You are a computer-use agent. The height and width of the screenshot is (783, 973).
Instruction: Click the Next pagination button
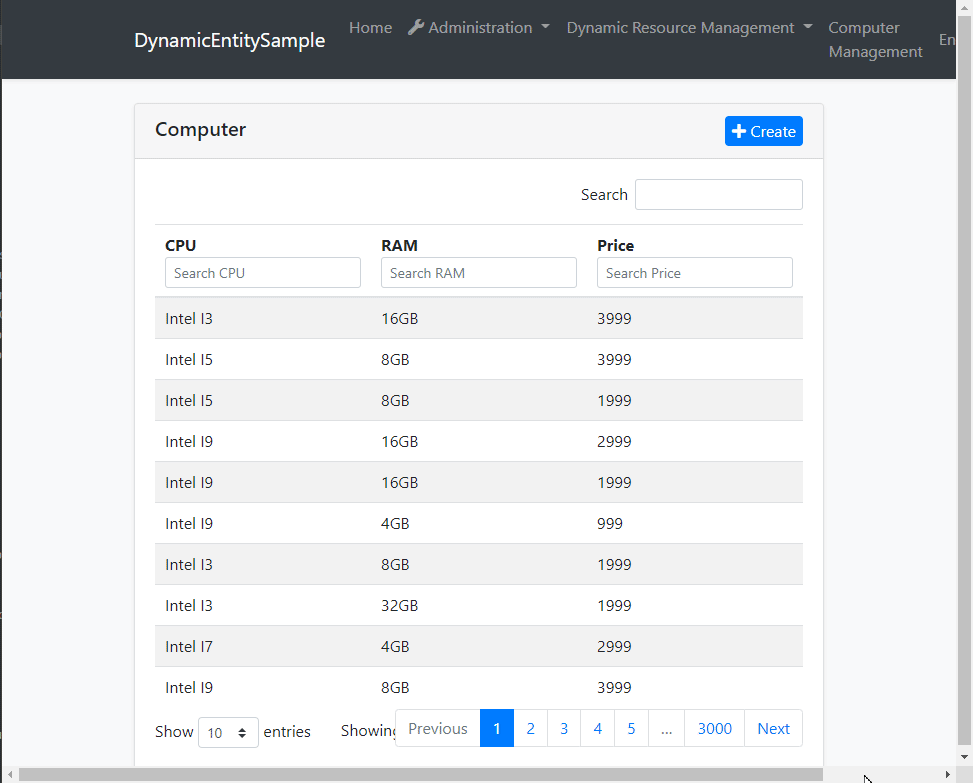click(x=773, y=728)
